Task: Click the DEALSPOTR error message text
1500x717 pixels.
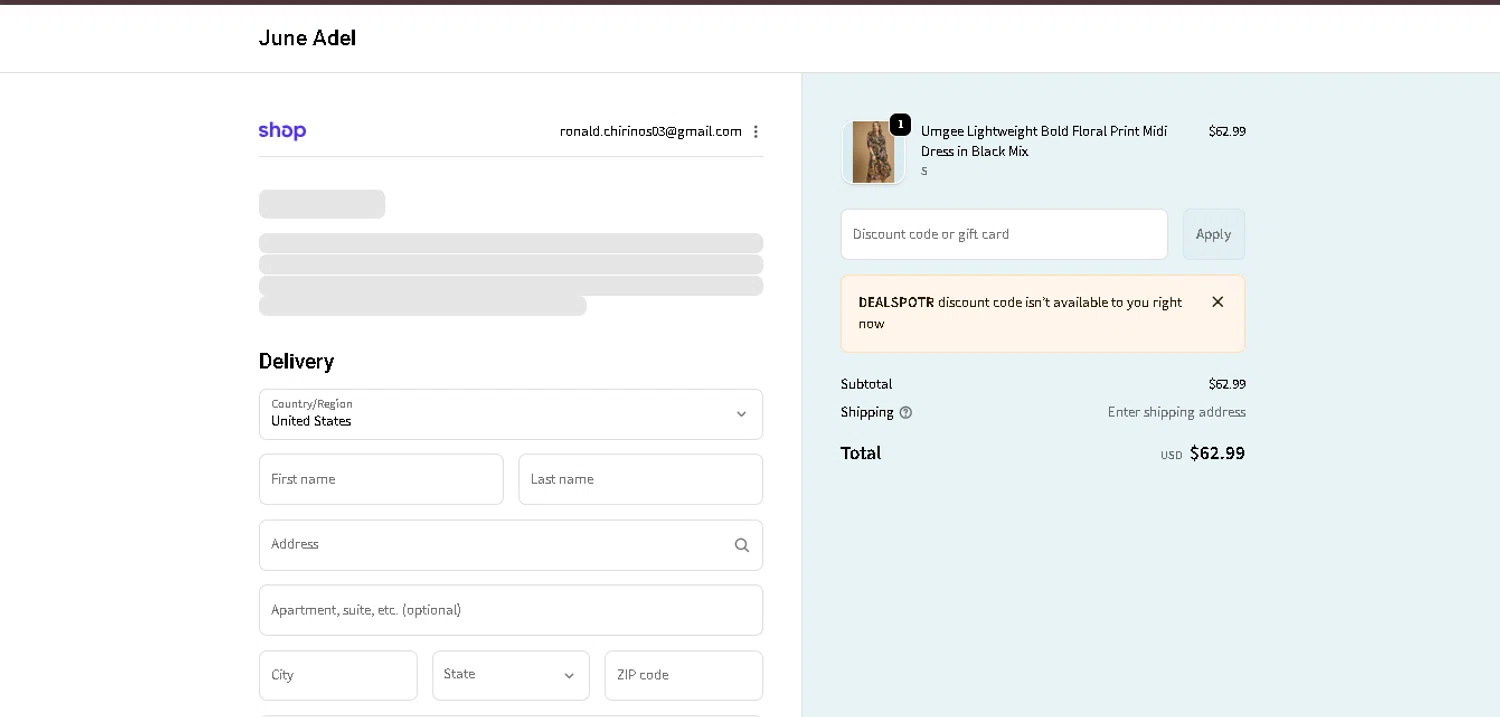Action: (x=1020, y=313)
